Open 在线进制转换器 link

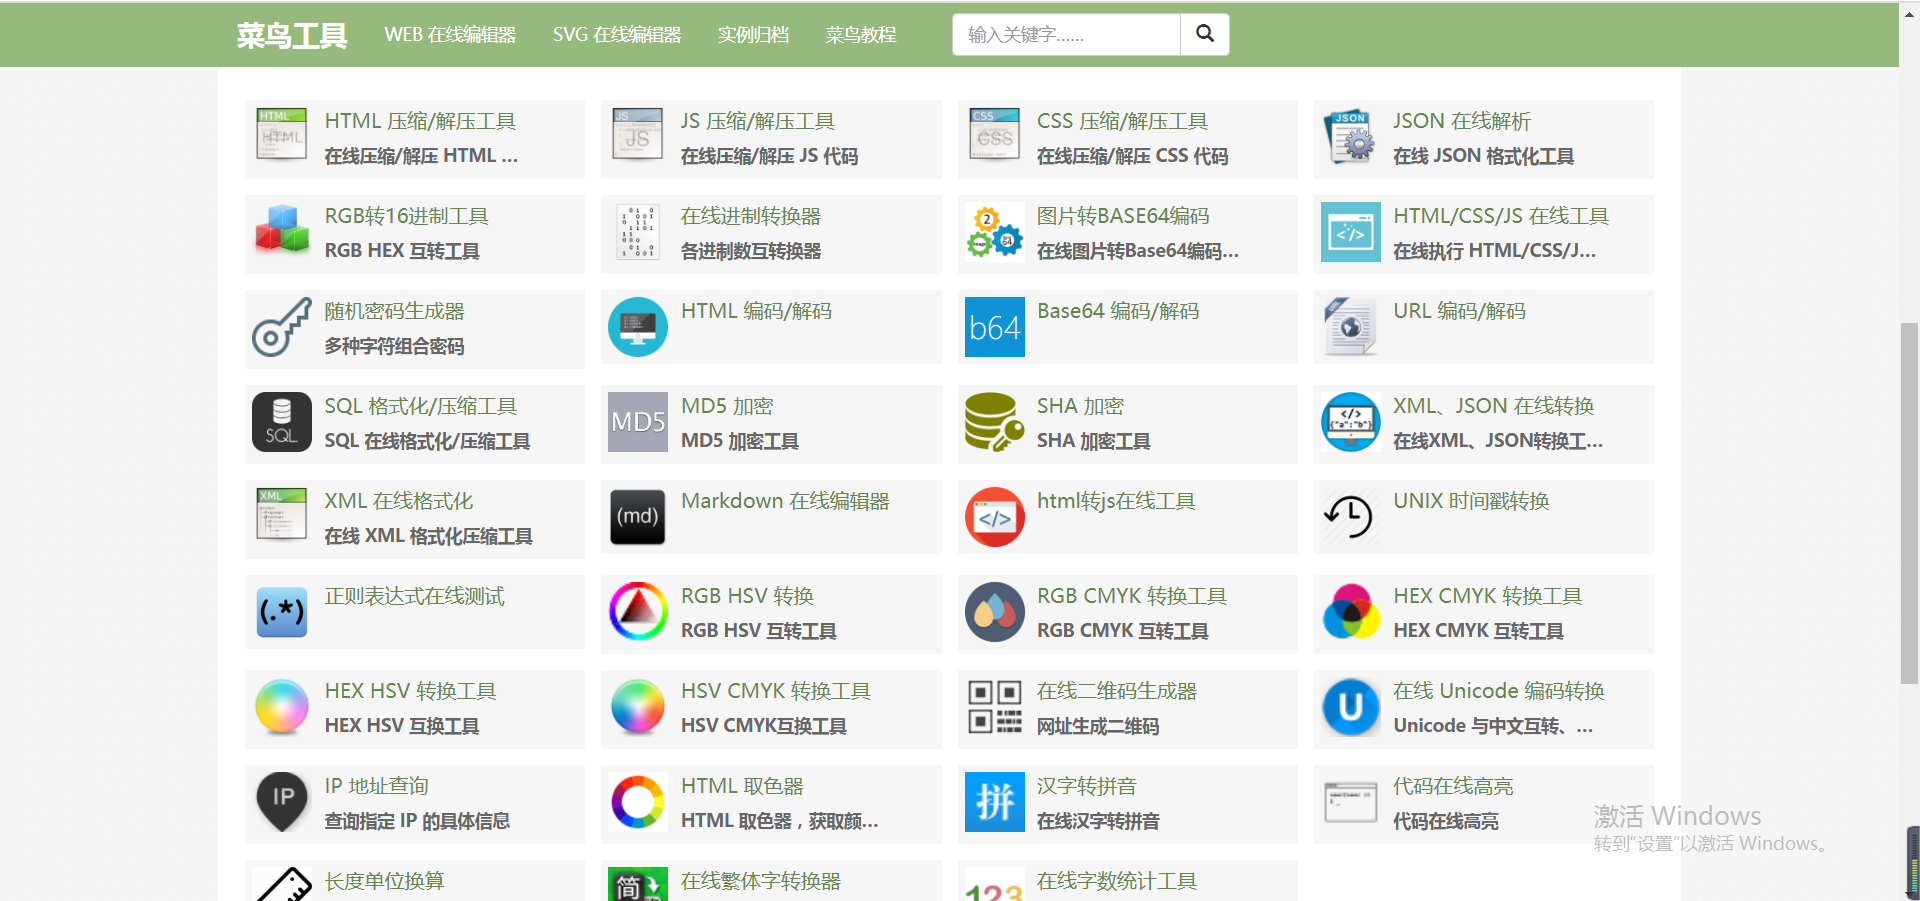pyautogui.click(x=751, y=216)
